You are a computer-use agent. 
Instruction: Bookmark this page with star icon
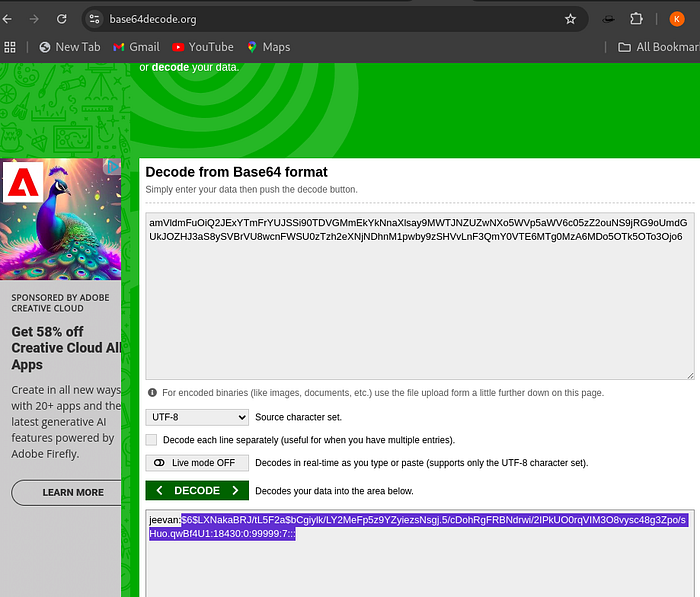[570, 19]
